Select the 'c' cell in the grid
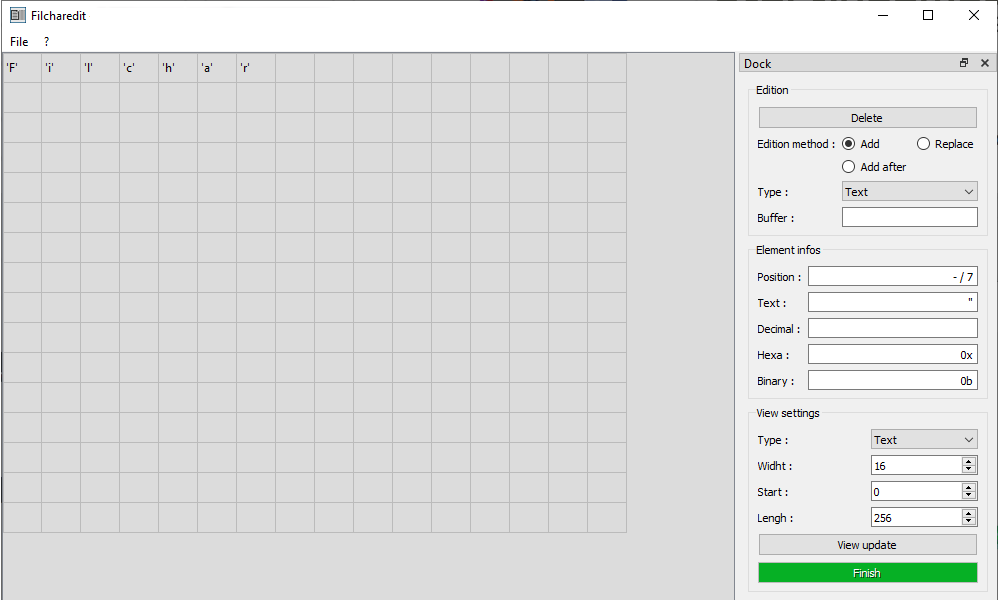Screen dimensions: 1000x600 pyautogui.click(x=139, y=68)
